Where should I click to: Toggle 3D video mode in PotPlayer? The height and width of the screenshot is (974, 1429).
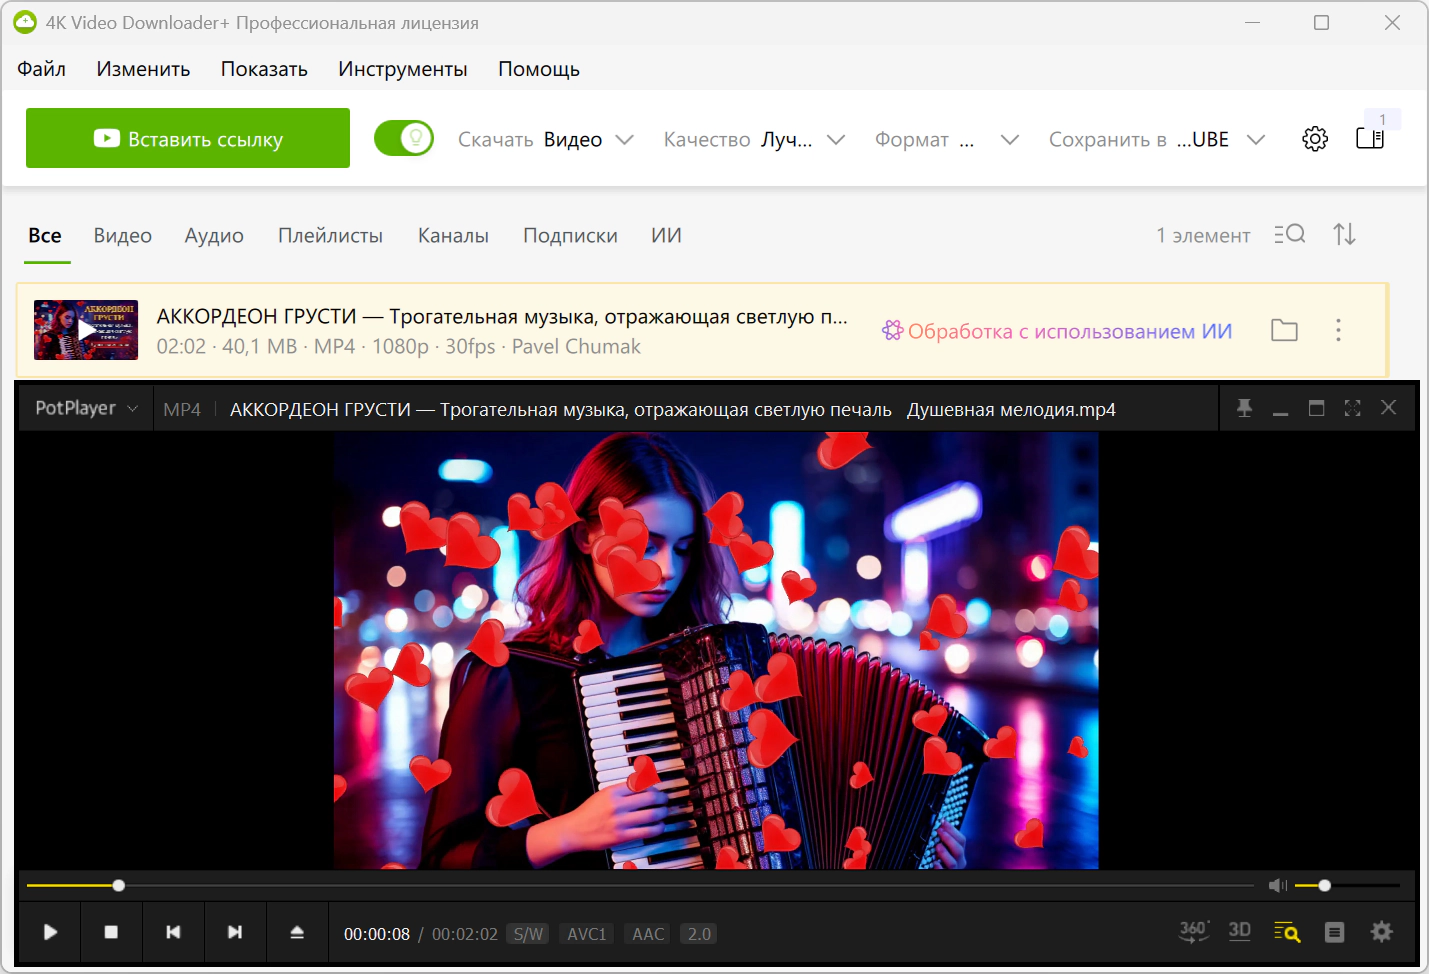coord(1239,931)
